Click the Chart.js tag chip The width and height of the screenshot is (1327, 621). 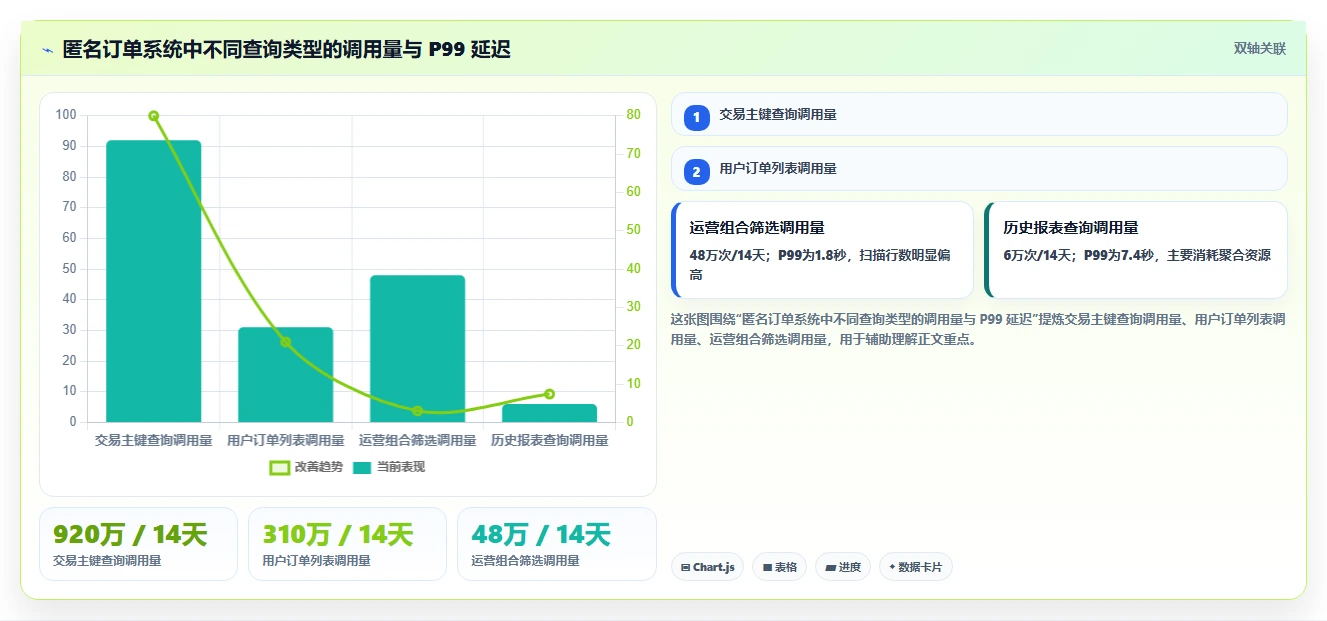707,567
